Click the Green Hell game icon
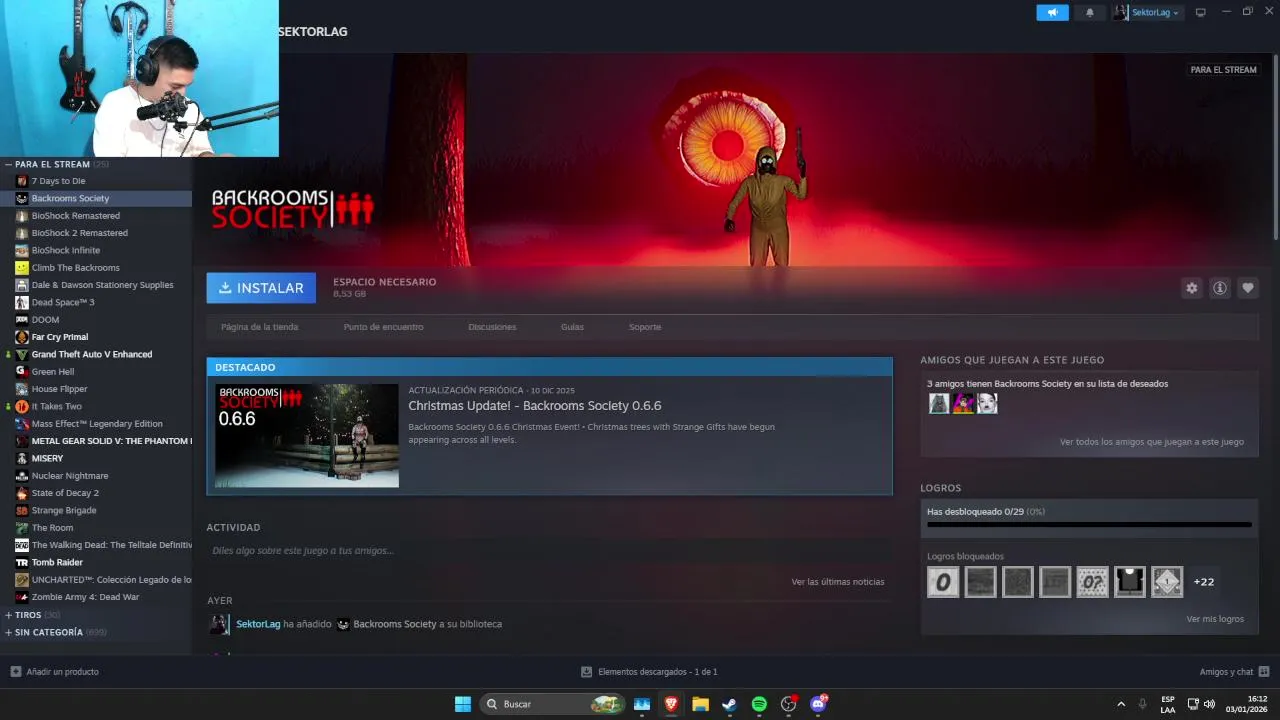Screen dimensions: 1280x720 22,372
